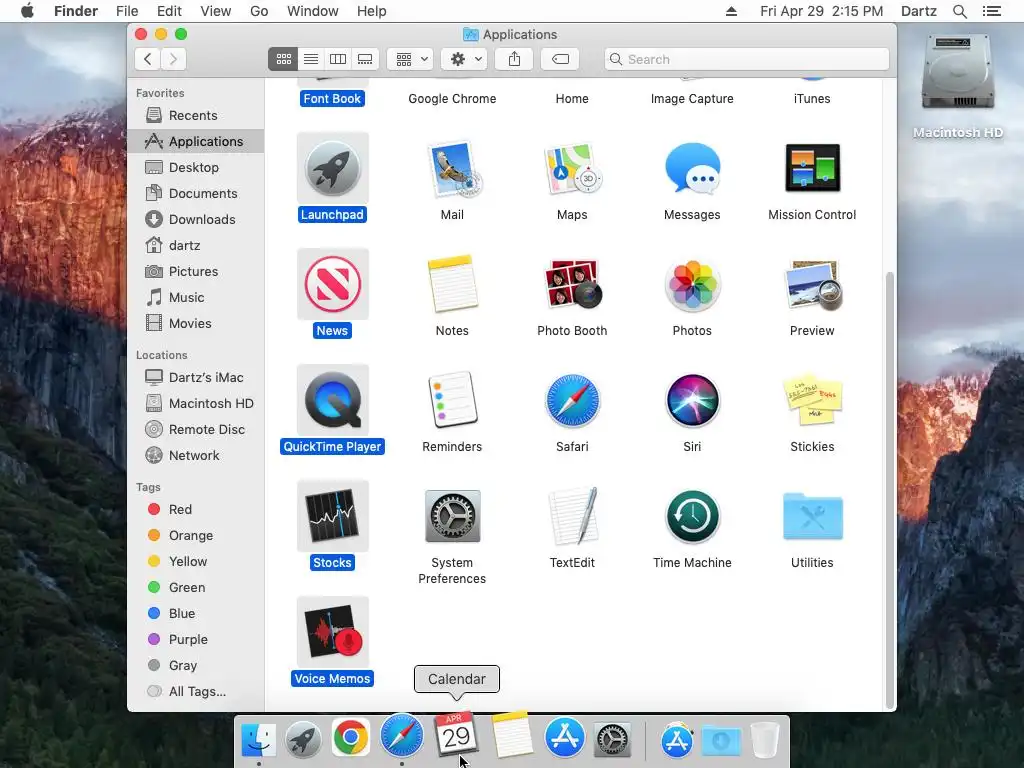The height and width of the screenshot is (768, 1024).
Task: Select the News app icon
Action: click(x=332, y=284)
